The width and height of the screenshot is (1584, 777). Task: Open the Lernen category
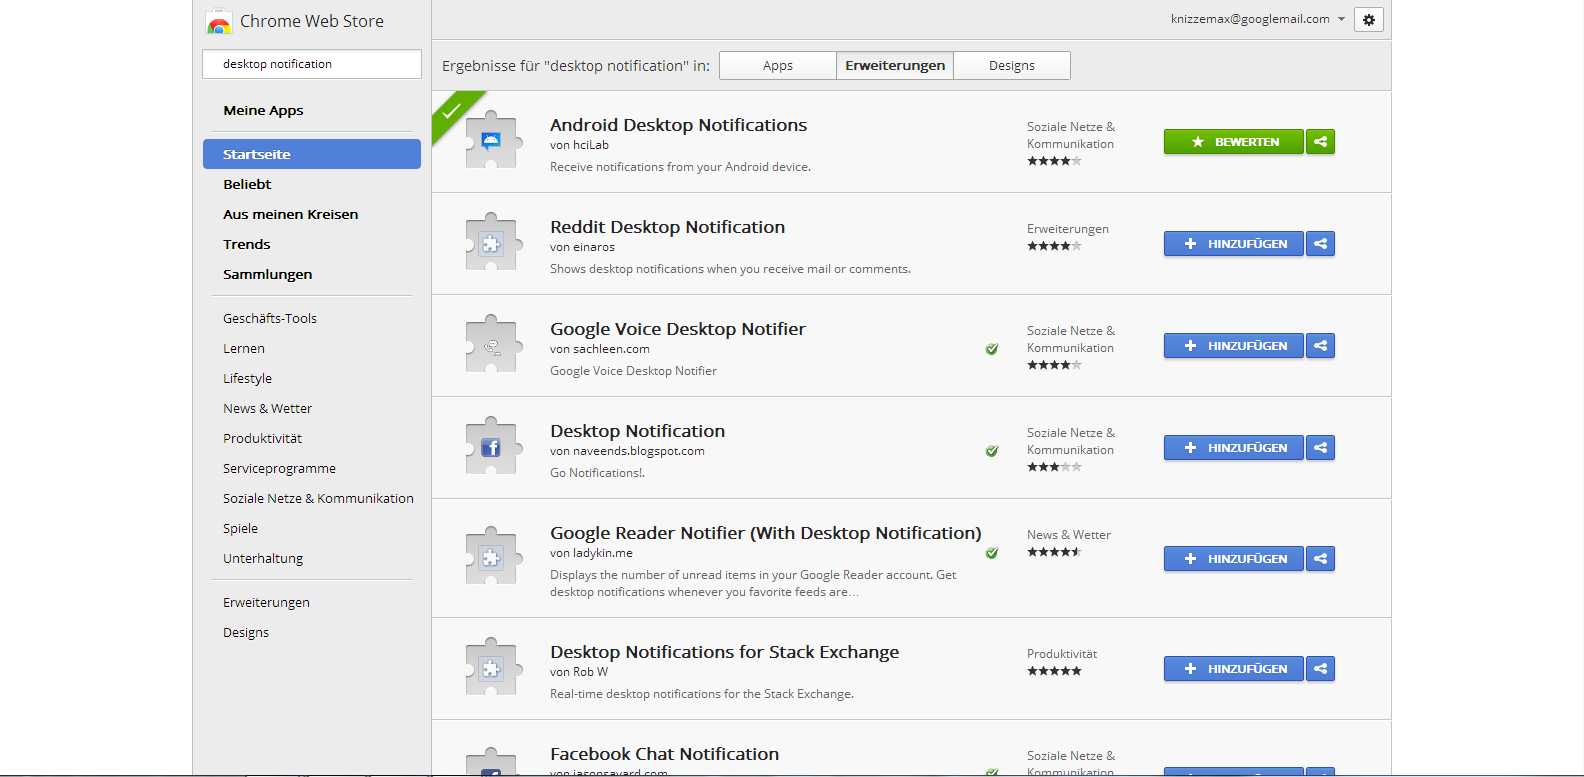pyautogui.click(x=244, y=348)
